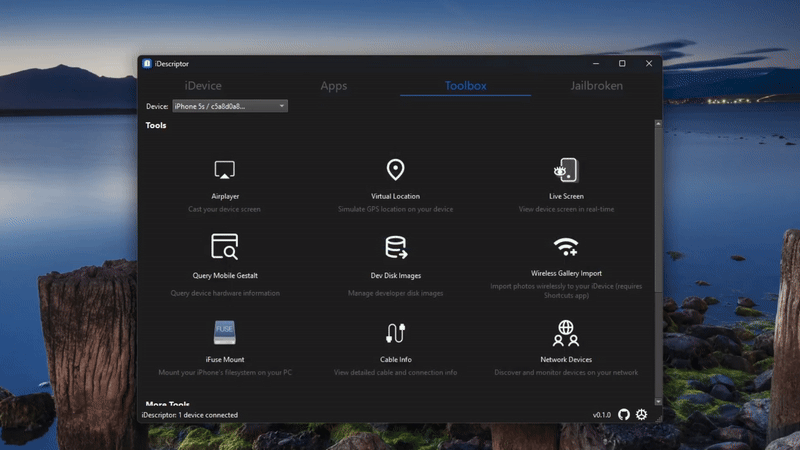Select the Toolbox tab

[465, 86]
